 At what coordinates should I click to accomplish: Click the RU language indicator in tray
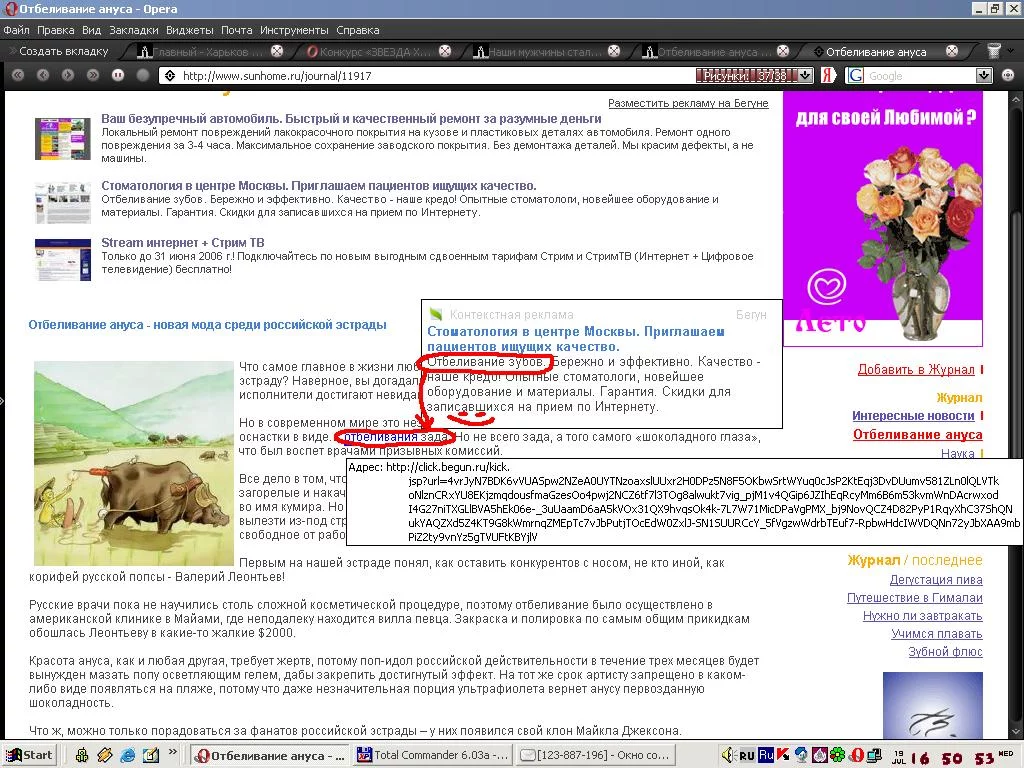tap(746, 756)
